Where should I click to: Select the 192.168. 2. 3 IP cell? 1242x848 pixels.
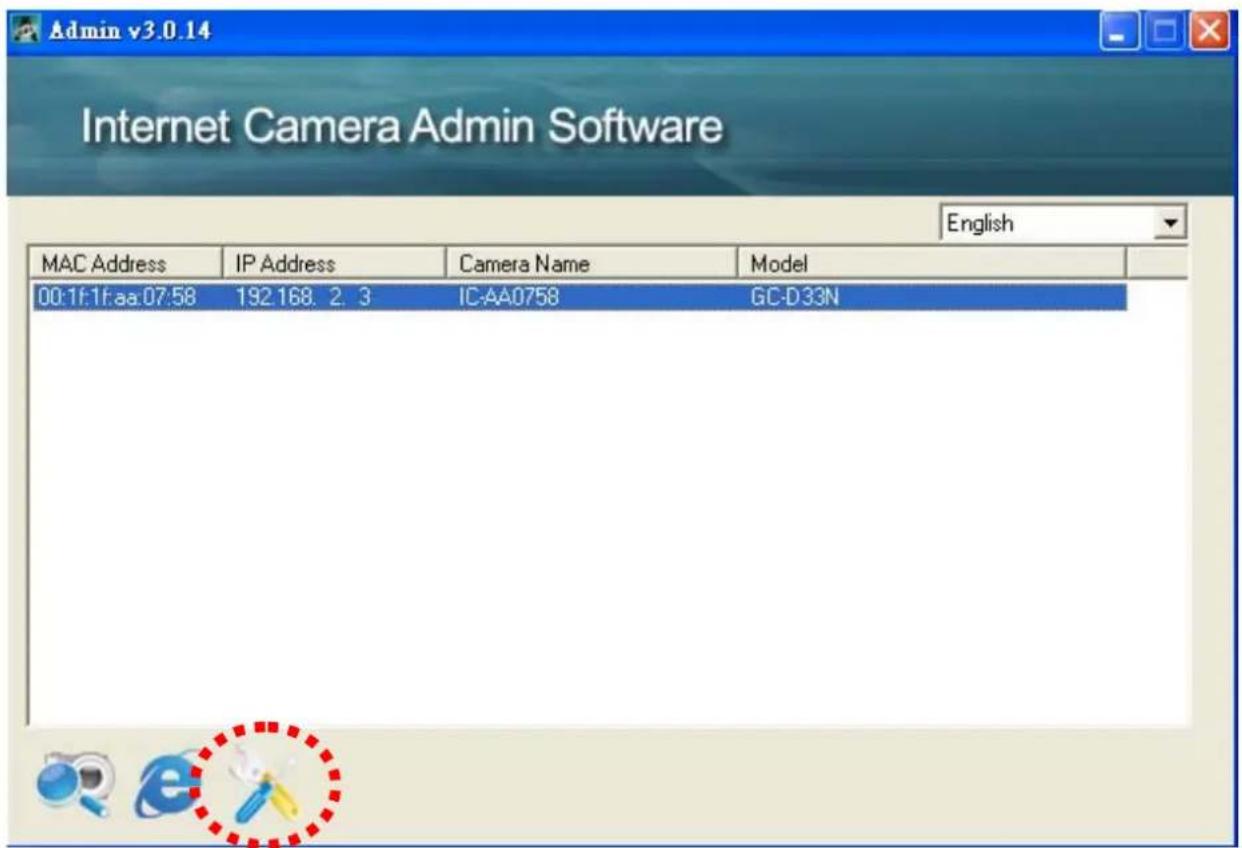pyautogui.click(x=304, y=297)
